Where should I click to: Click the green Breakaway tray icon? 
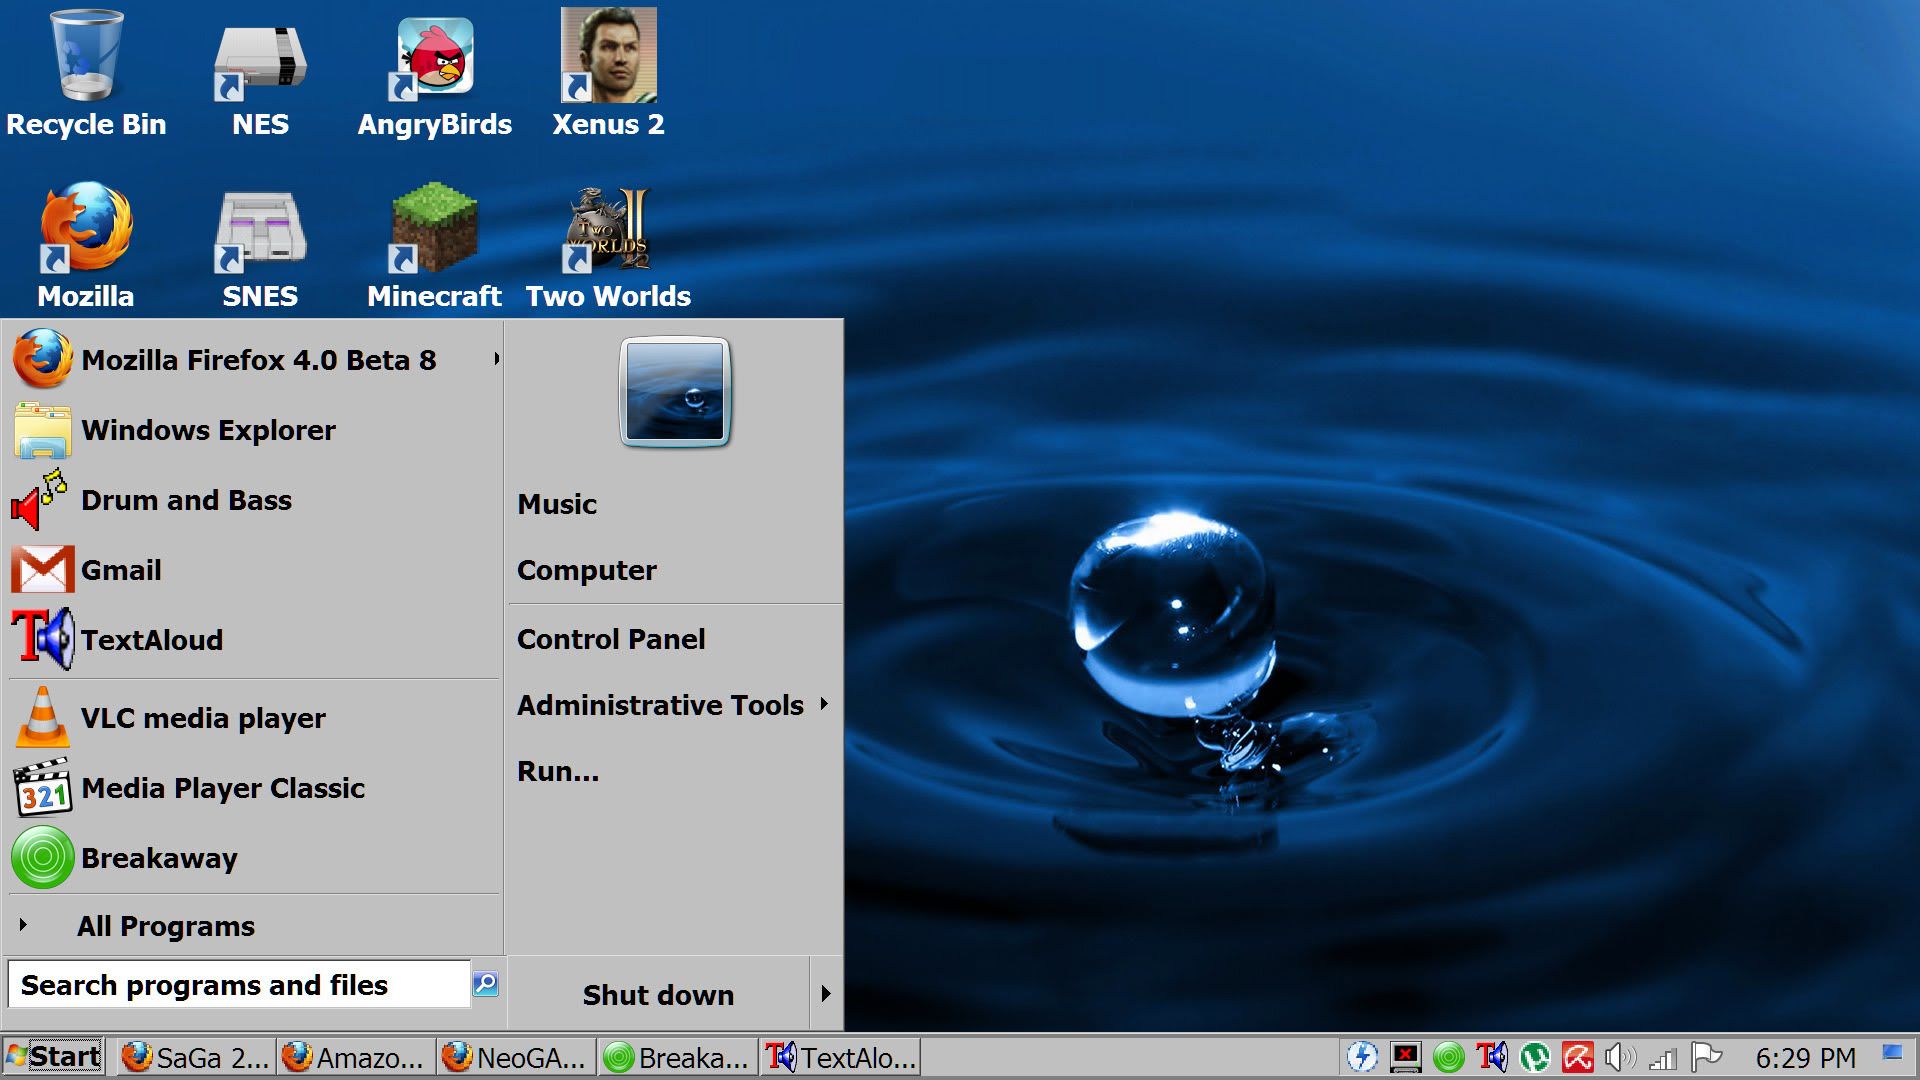1448,1057
